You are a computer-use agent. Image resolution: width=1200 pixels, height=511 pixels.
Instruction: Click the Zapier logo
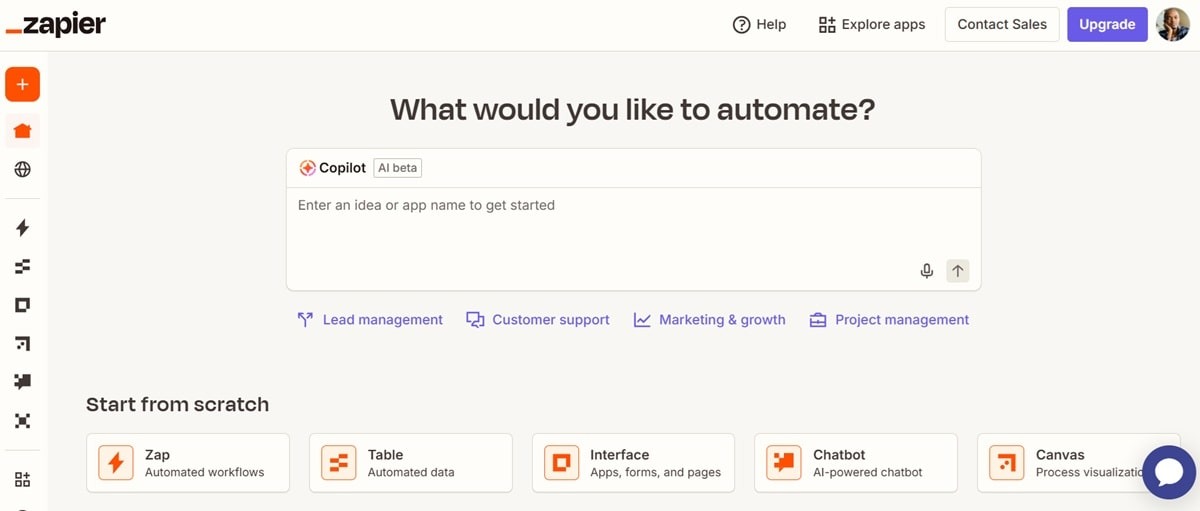(56, 25)
